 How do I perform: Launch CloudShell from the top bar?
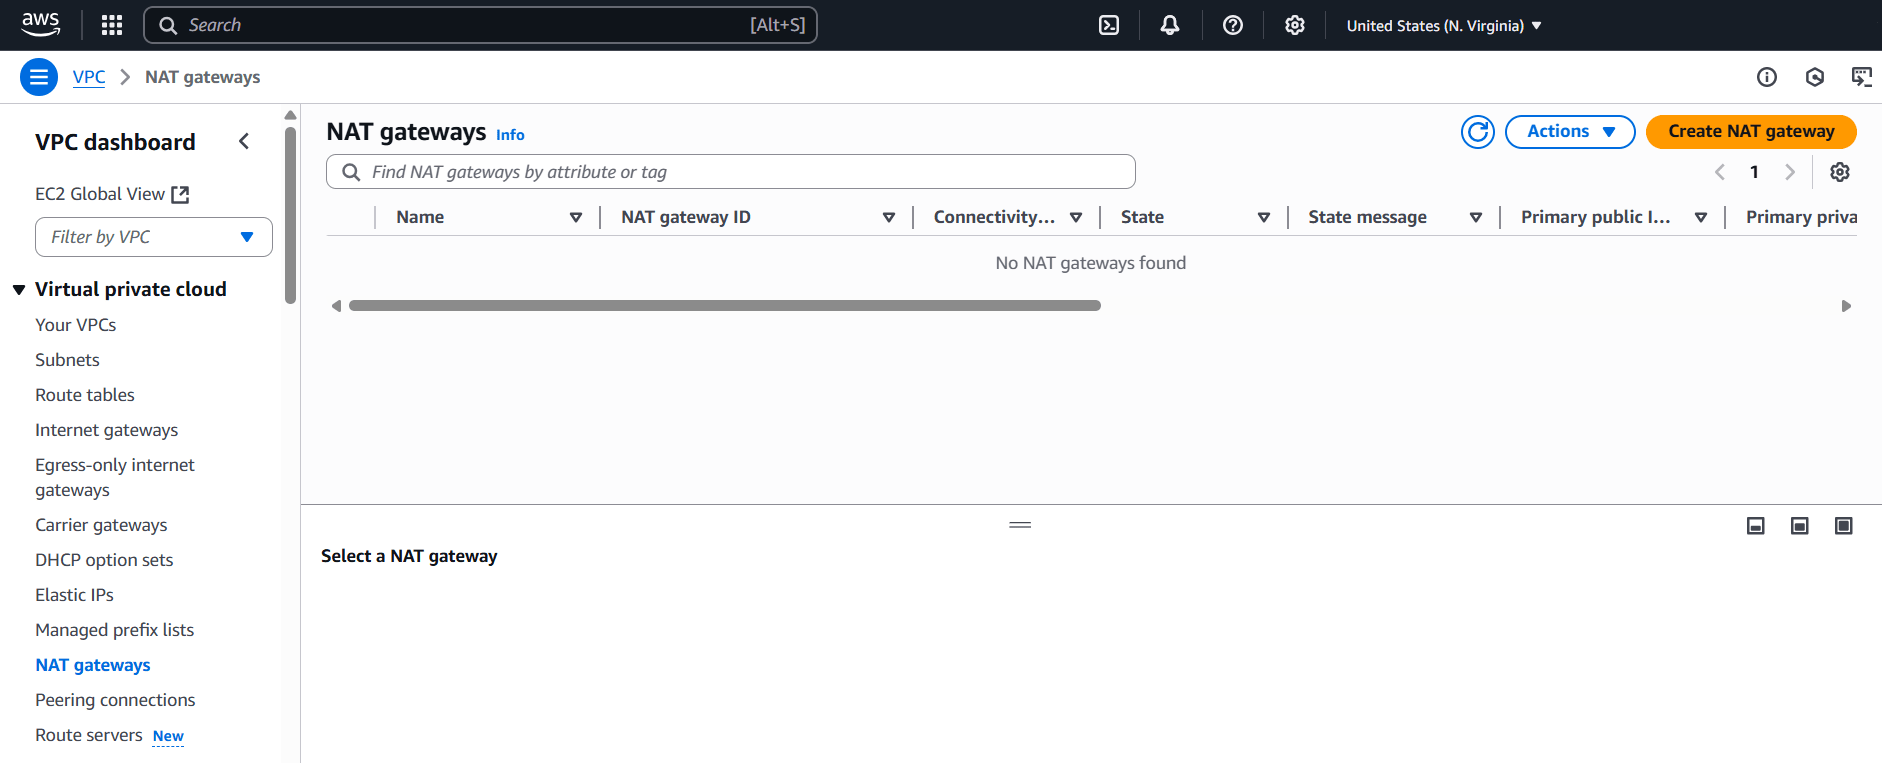pos(1109,25)
